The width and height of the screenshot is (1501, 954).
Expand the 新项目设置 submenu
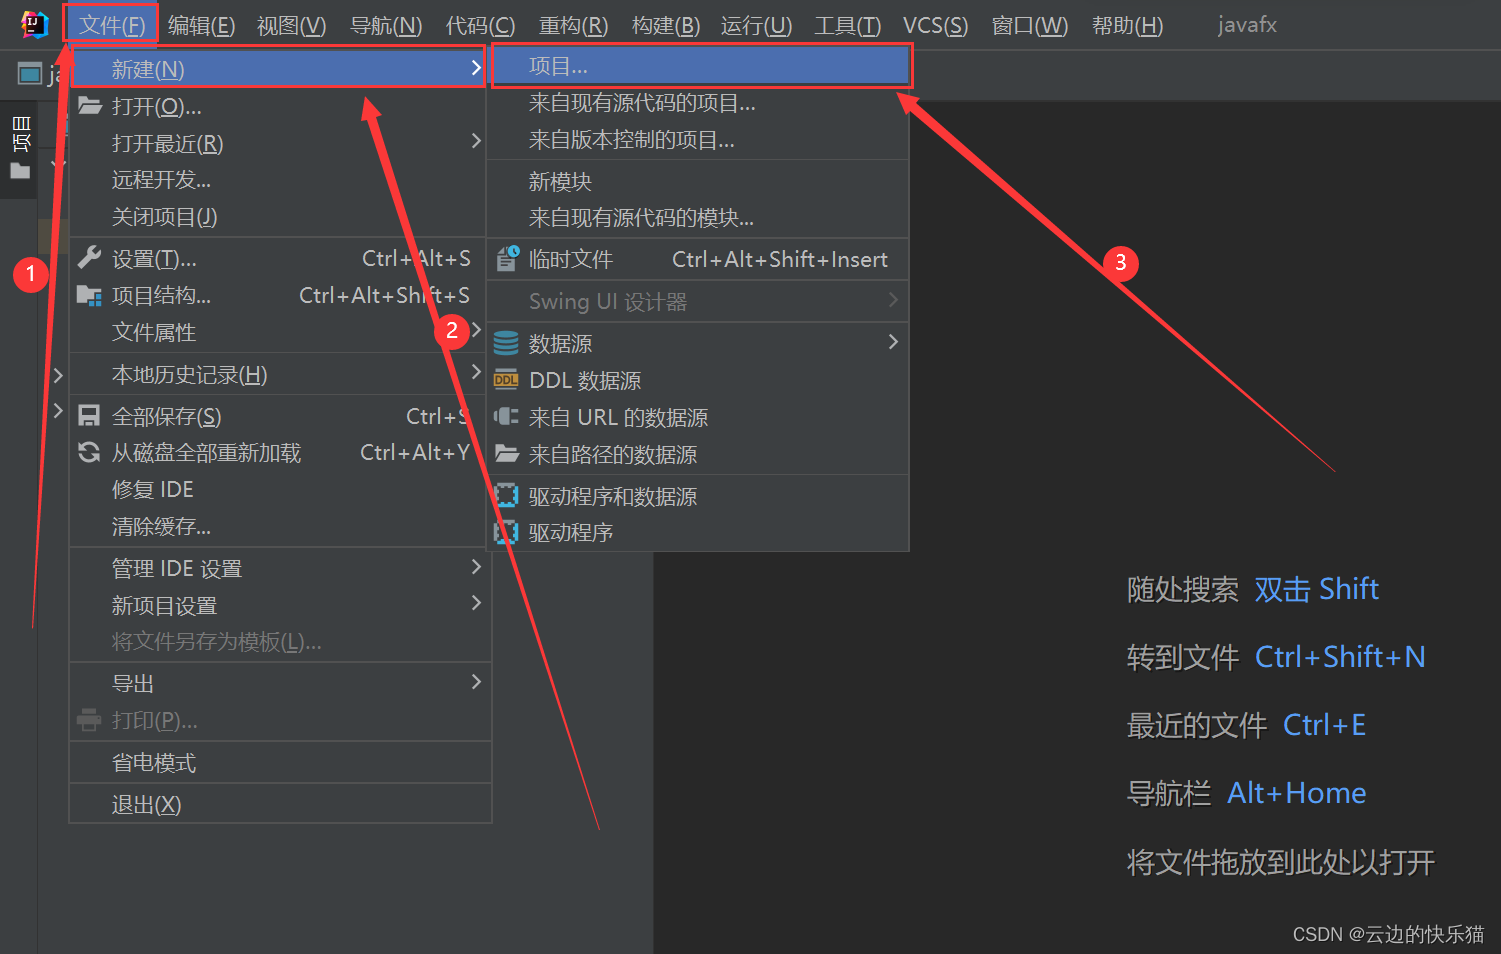pos(476,603)
